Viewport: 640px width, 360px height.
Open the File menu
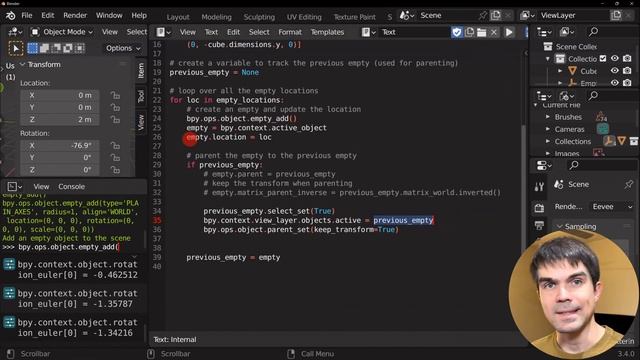pos(27,16)
